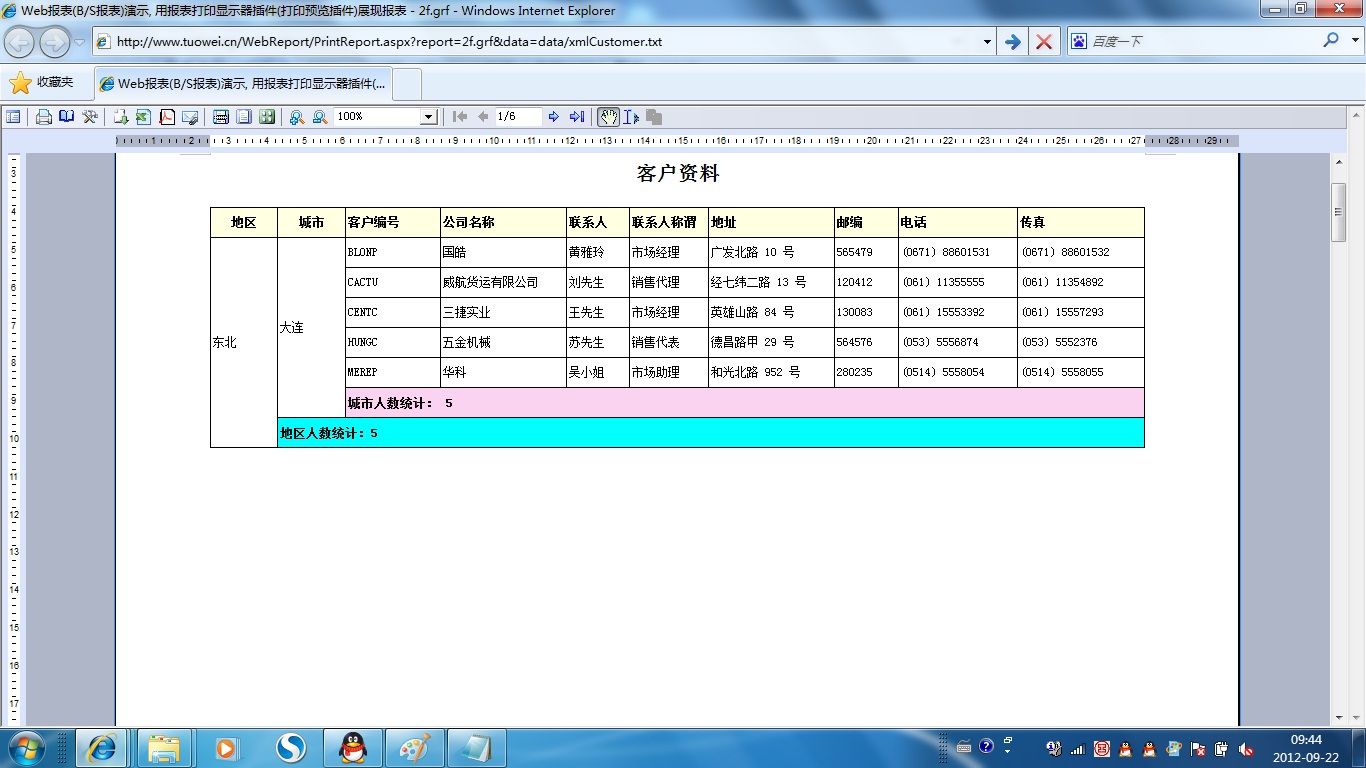Go to next report page
The image size is (1366, 768).
554,117
